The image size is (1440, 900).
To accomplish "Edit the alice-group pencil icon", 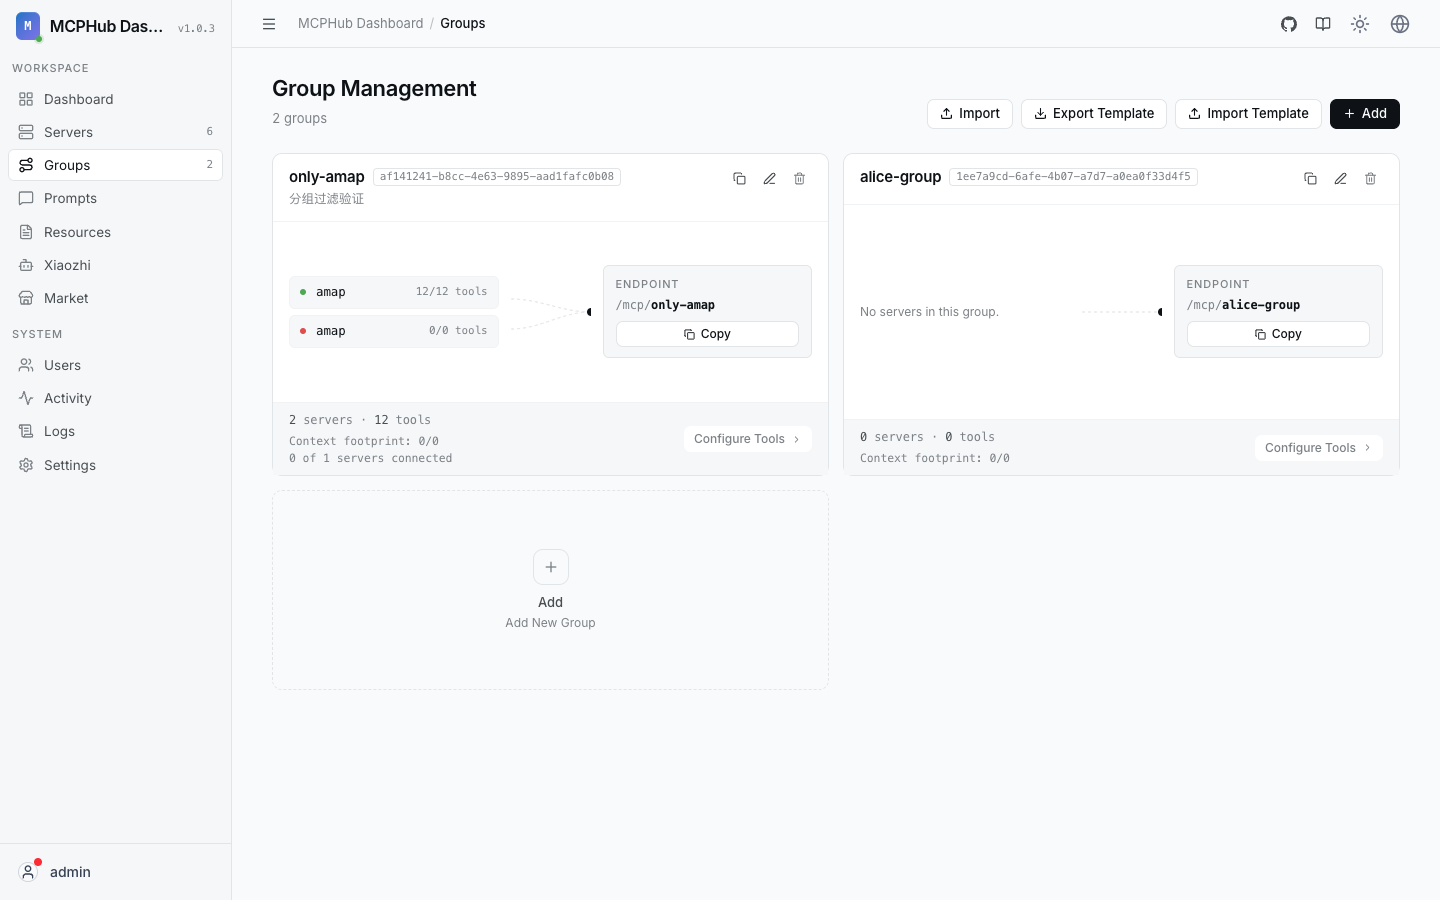I will point(1341,178).
